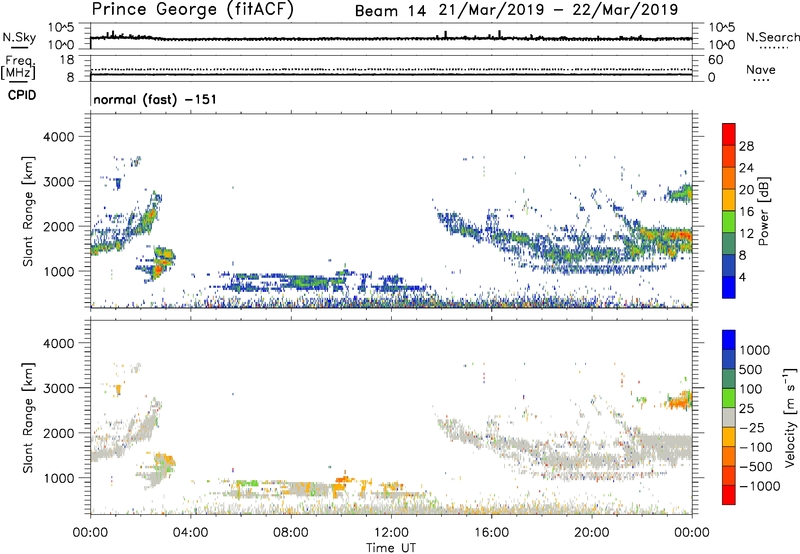Click "Slant Range [km]" label of velocity panel
Screen dimensions: 800x554
tap(28, 417)
